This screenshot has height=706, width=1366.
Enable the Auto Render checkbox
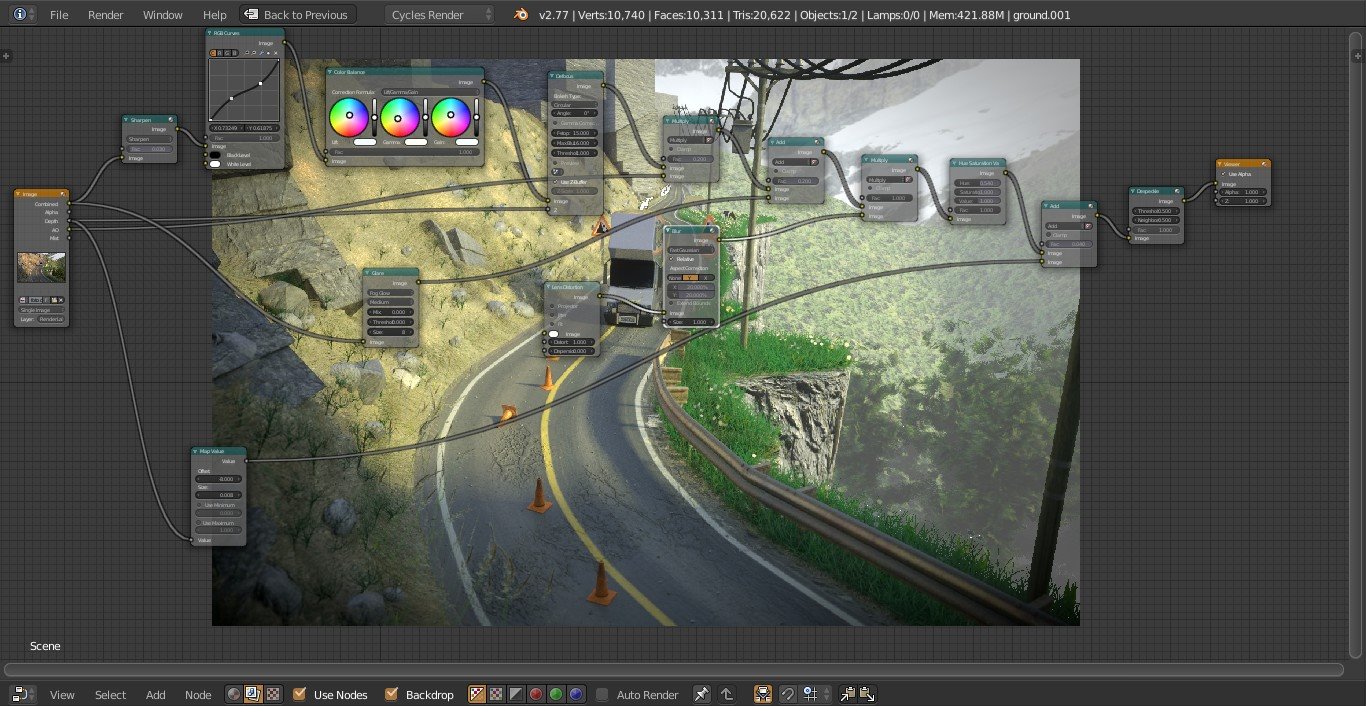(602, 694)
